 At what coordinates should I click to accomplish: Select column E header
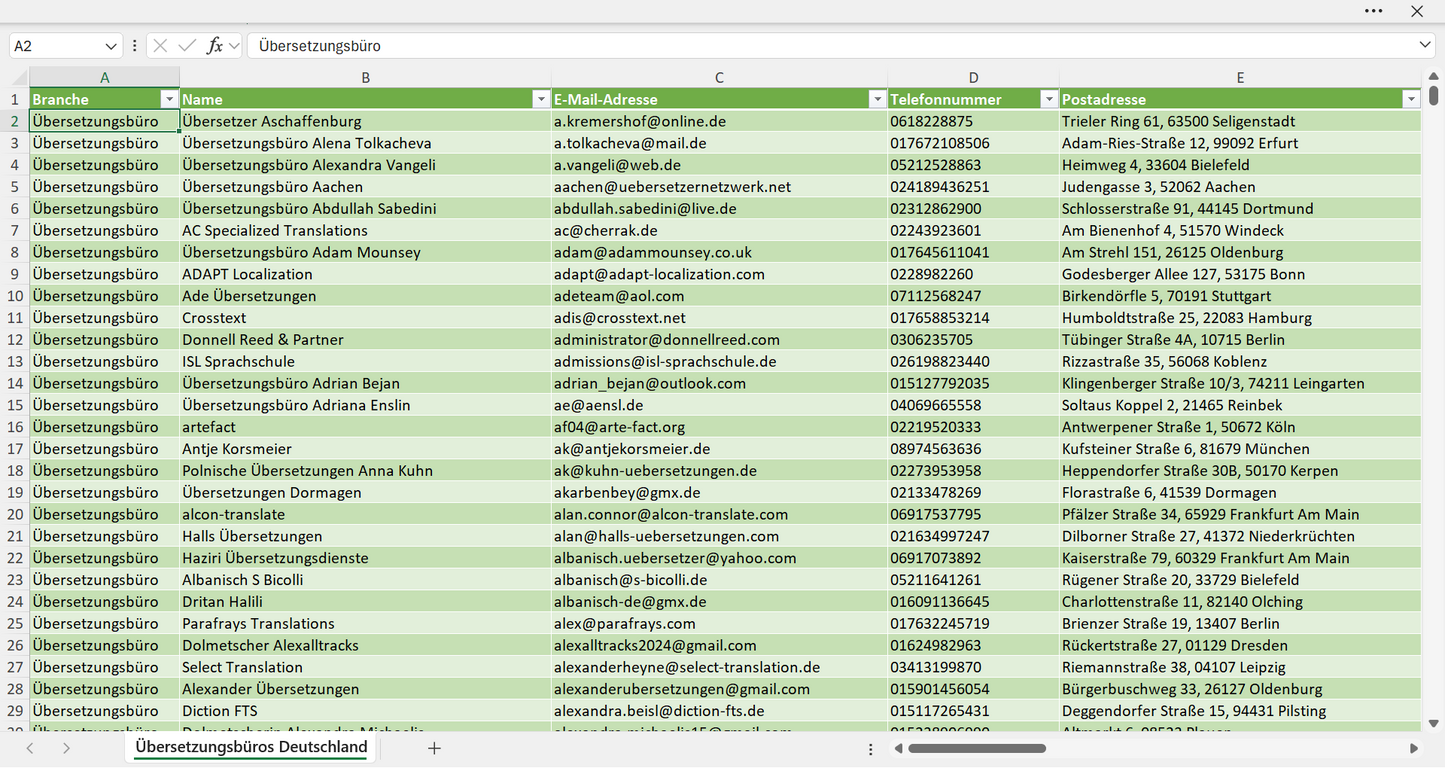(1240, 77)
